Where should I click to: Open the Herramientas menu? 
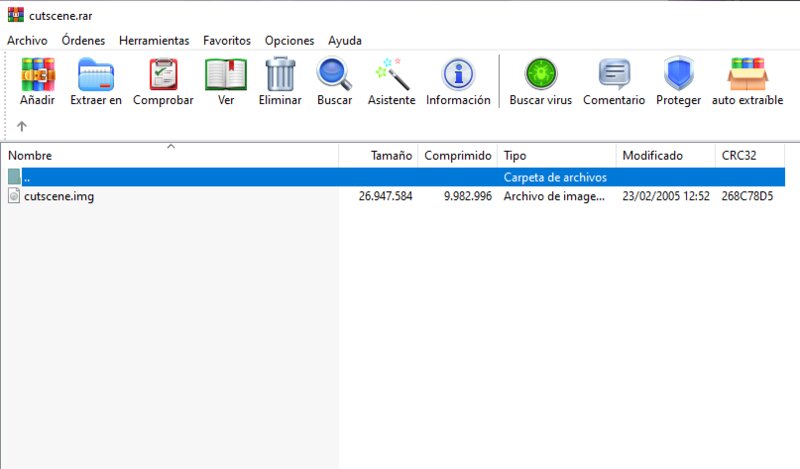(x=154, y=40)
